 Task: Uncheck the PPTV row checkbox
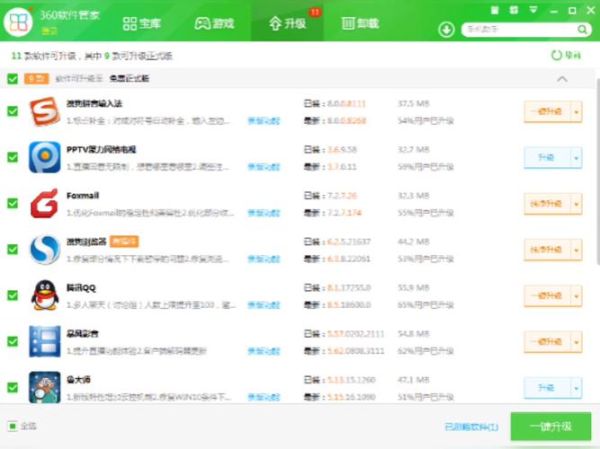coord(13,157)
